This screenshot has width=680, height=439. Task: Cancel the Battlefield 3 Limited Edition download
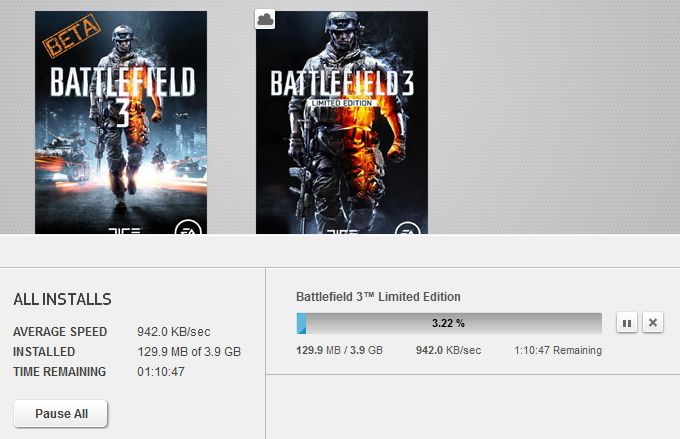[652, 322]
